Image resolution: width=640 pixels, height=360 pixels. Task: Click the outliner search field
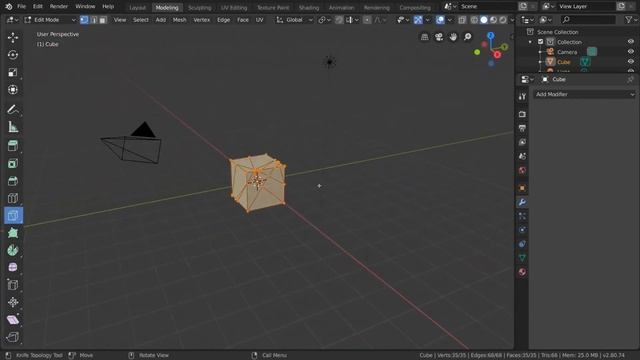click(588, 20)
